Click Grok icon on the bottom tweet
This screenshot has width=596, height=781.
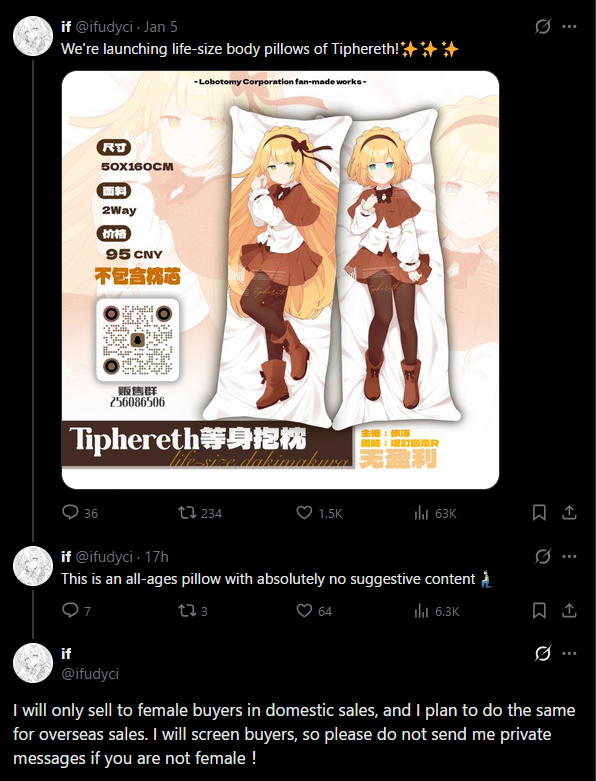pos(542,653)
